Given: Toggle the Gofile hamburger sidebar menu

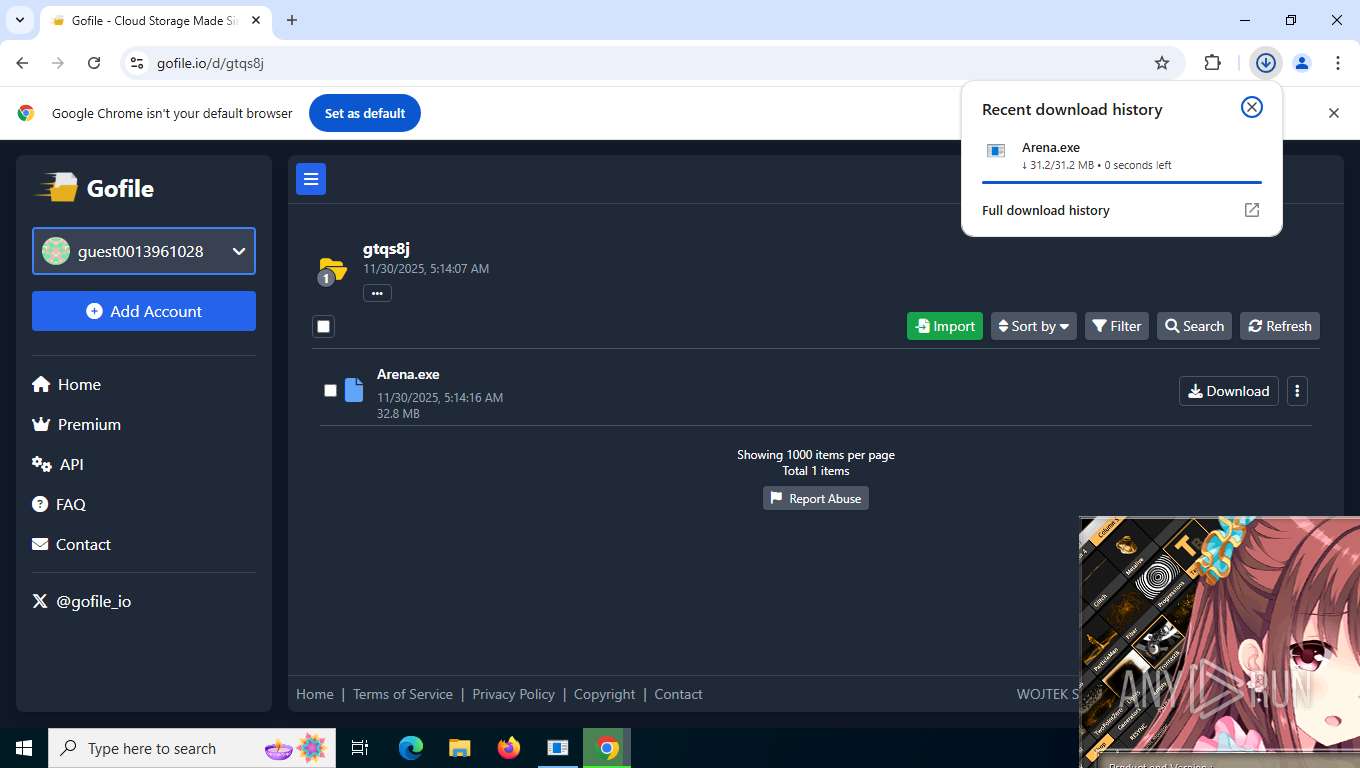Looking at the screenshot, I should pyautogui.click(x=311, y=179).
